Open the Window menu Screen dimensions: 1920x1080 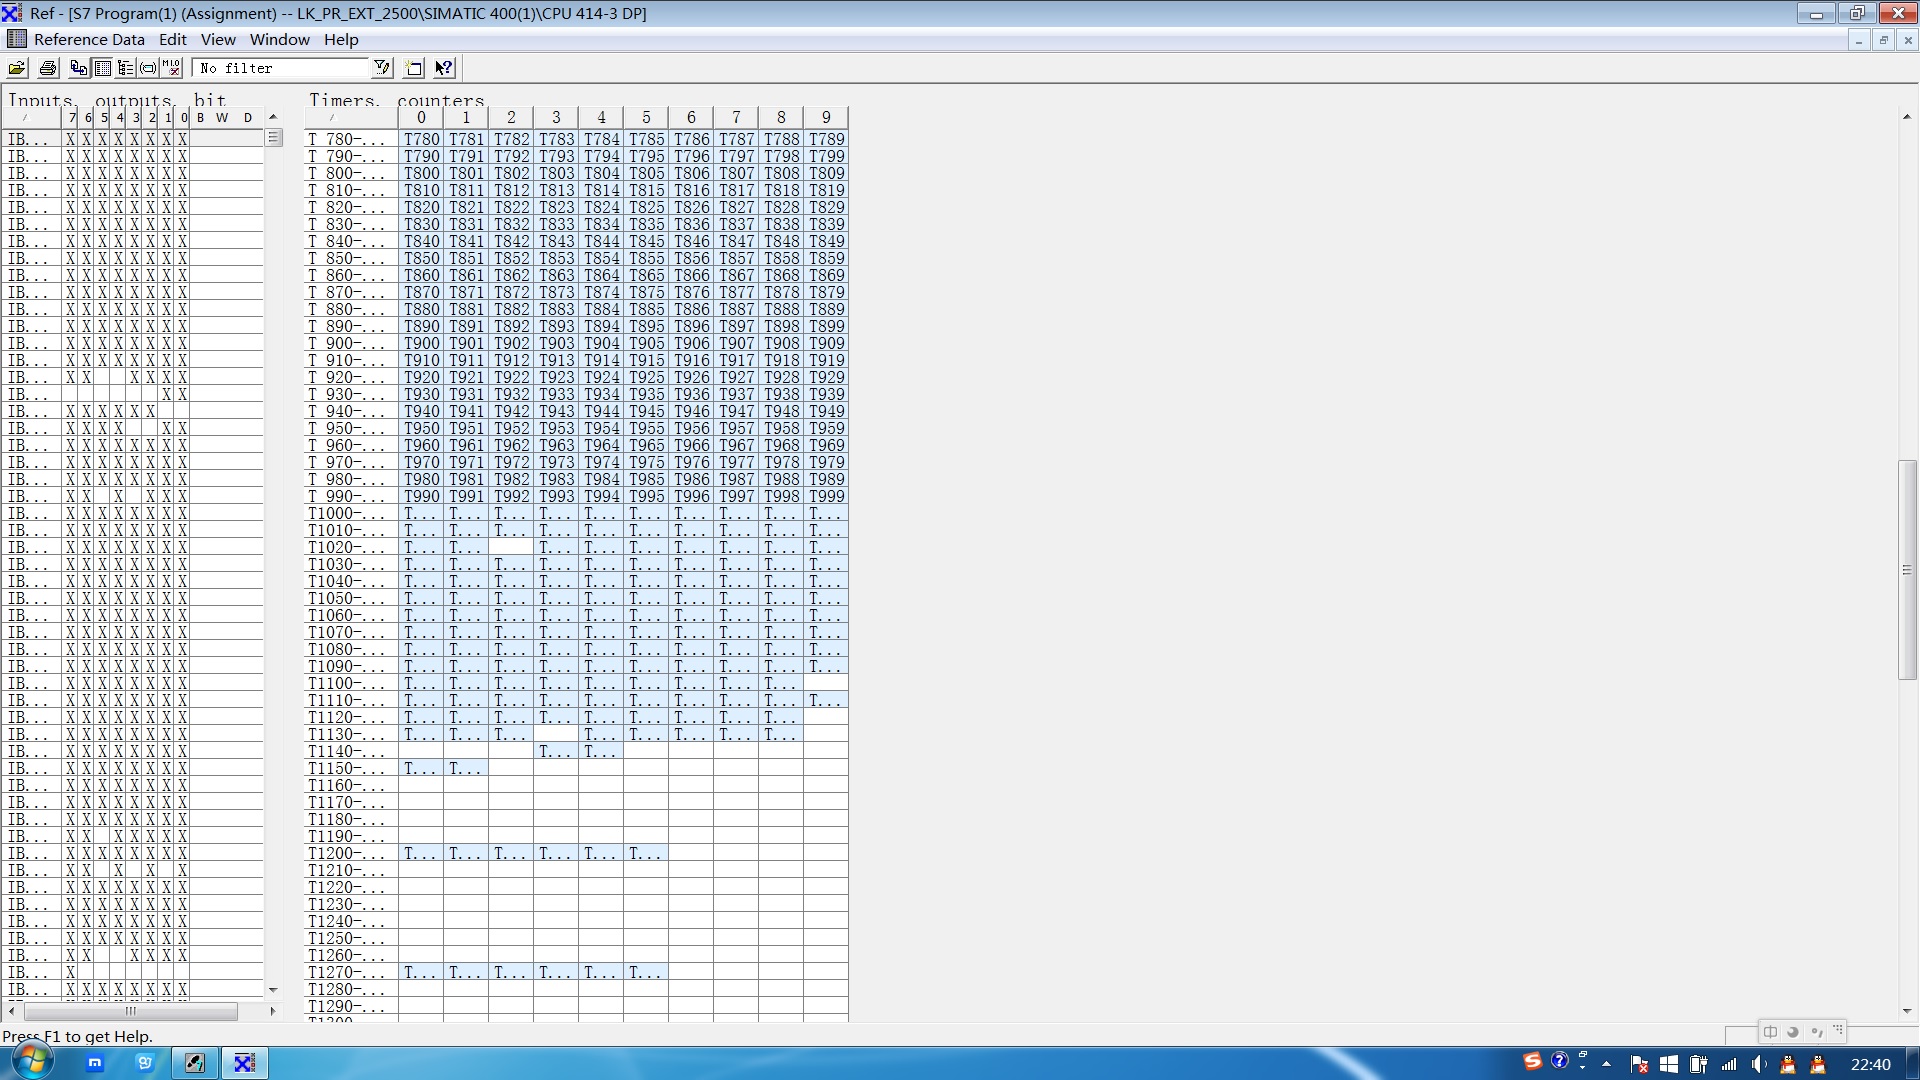coord(279,40)
